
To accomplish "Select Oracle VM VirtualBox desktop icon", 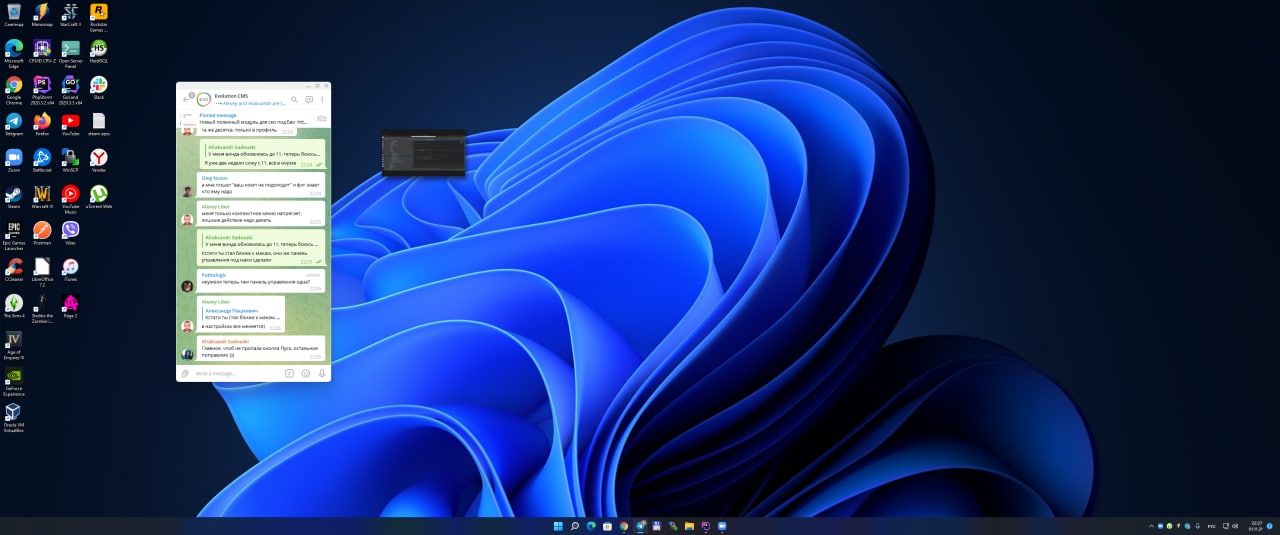I will pyautogui.click(x=13, y=418).
